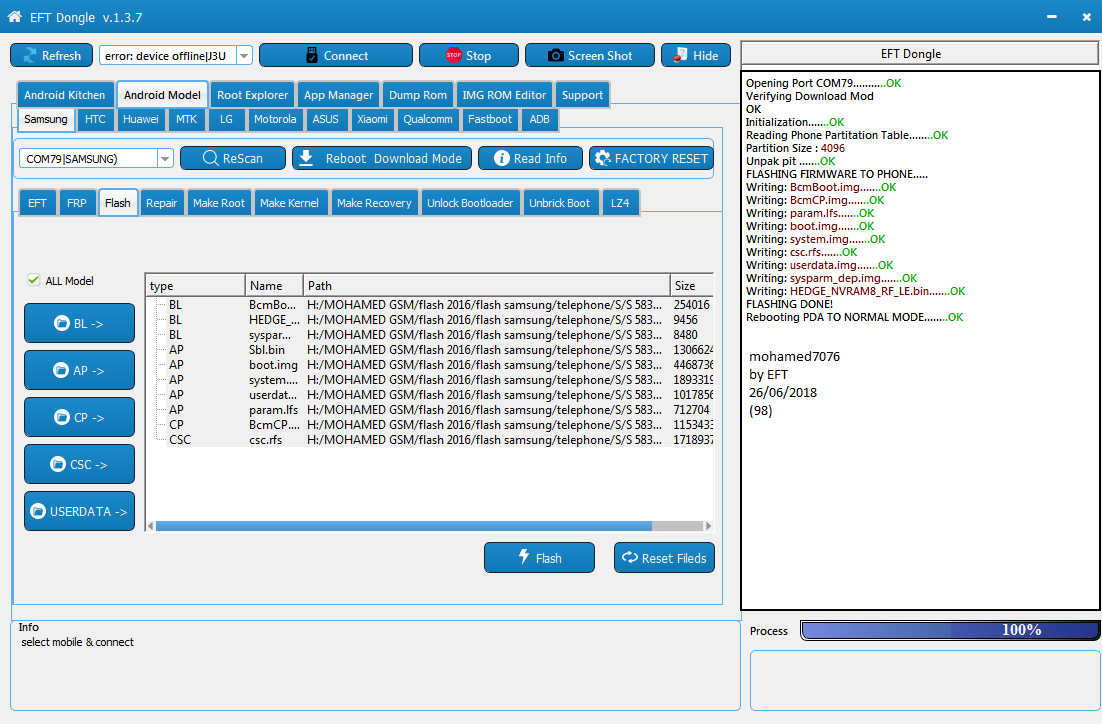Open the Flash sub-tab
Screen dimensions: 1102x724
[117, 202]
